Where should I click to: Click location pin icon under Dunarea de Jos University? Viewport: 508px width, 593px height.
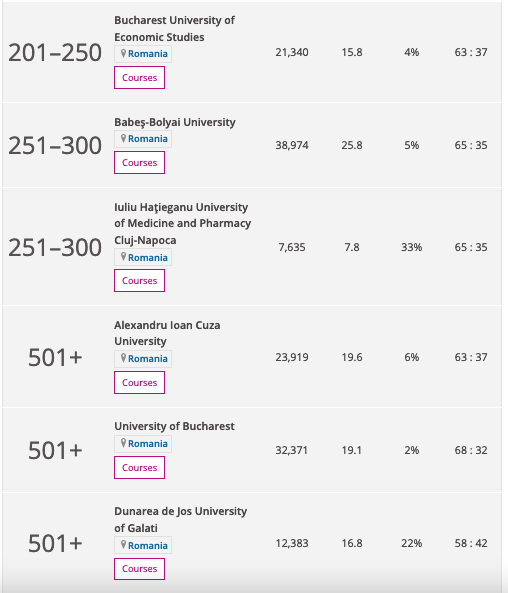point(123,545)
